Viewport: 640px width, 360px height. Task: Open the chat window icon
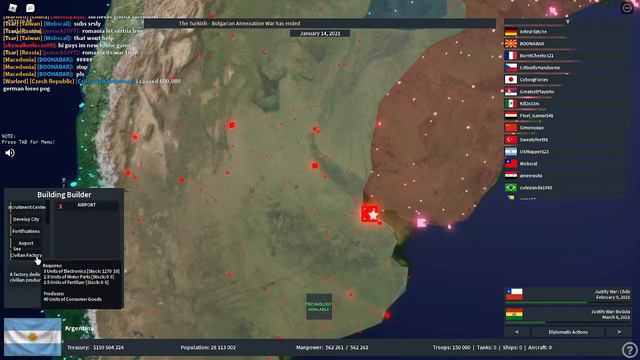click(x=30, y=8)
